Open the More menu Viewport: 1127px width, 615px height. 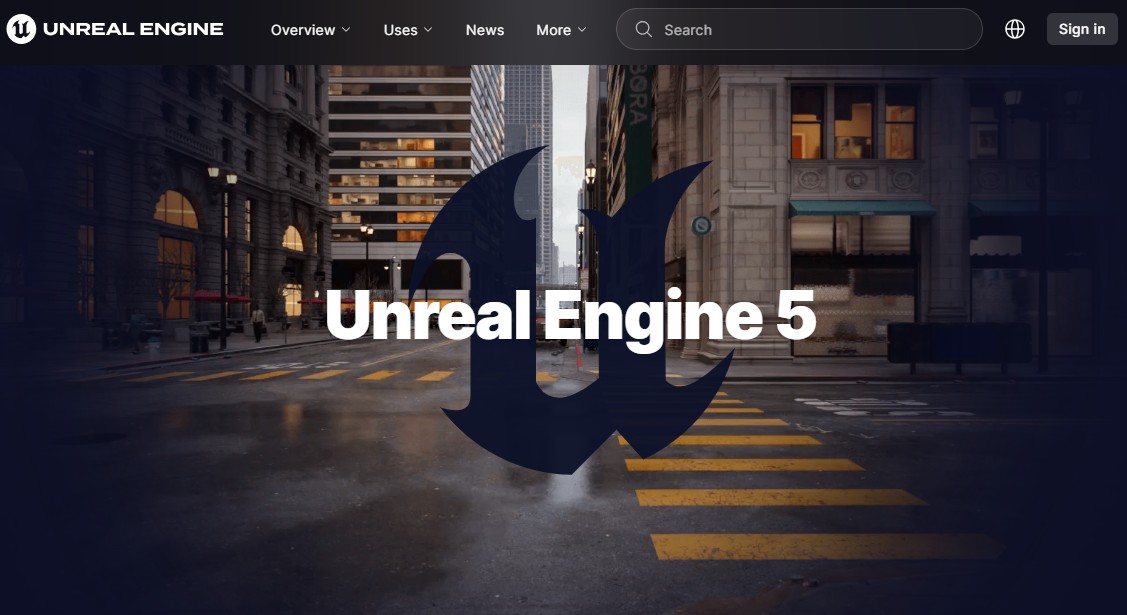(x=561, y=29)
